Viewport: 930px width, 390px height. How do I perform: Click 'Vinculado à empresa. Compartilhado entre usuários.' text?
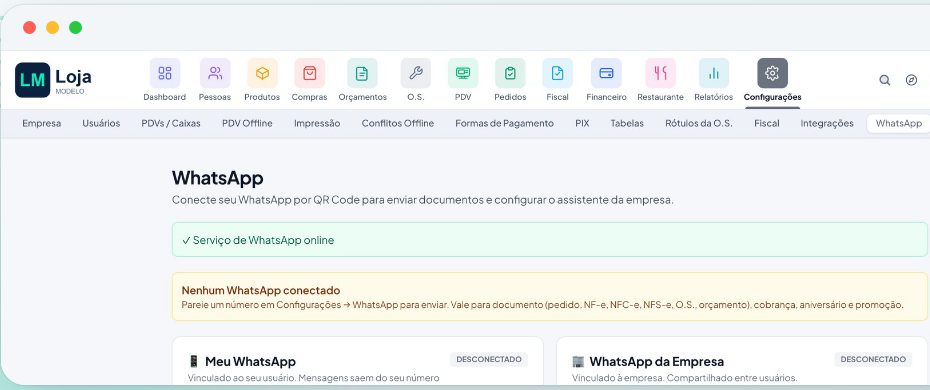click(x=684, y=378)
